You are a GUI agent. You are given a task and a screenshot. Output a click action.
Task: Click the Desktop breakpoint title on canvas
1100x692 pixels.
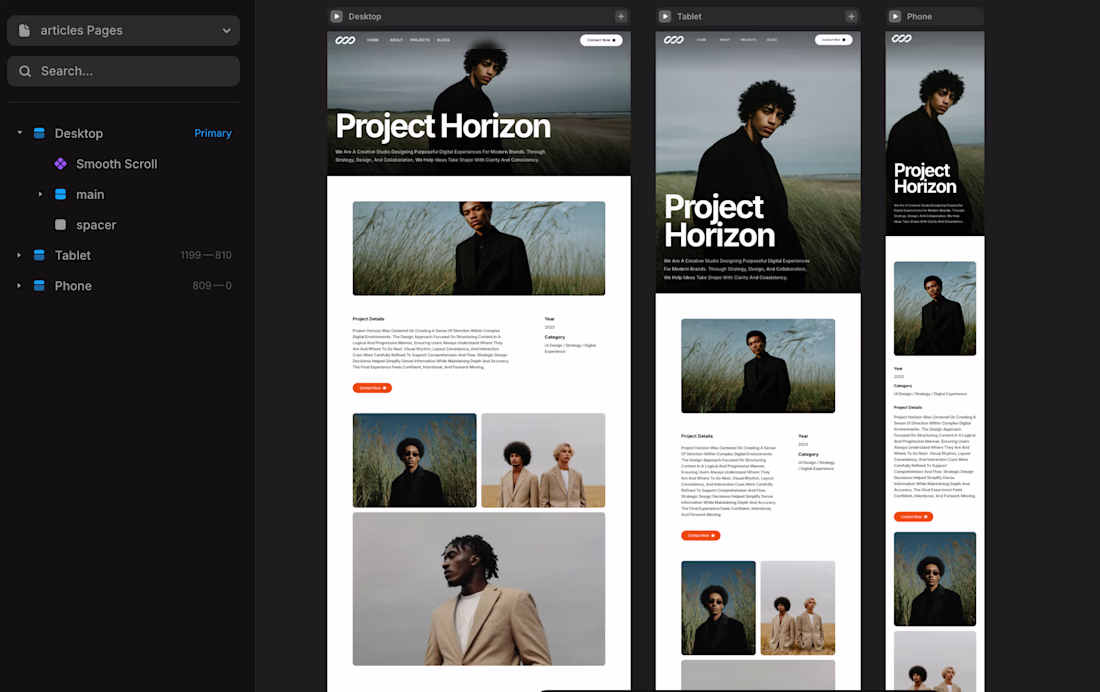point(365,16)
